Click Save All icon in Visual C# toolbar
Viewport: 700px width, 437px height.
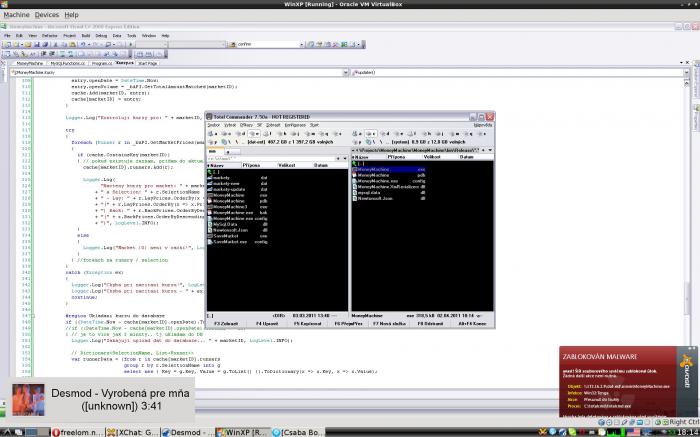point(45,45)
